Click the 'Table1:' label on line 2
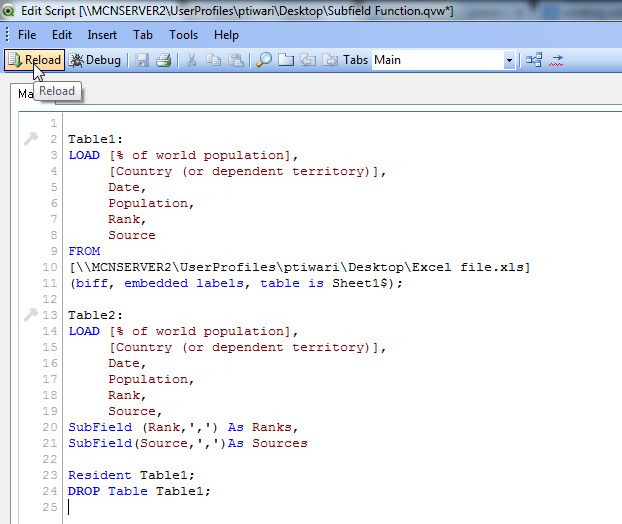 (x=96, y=139)
